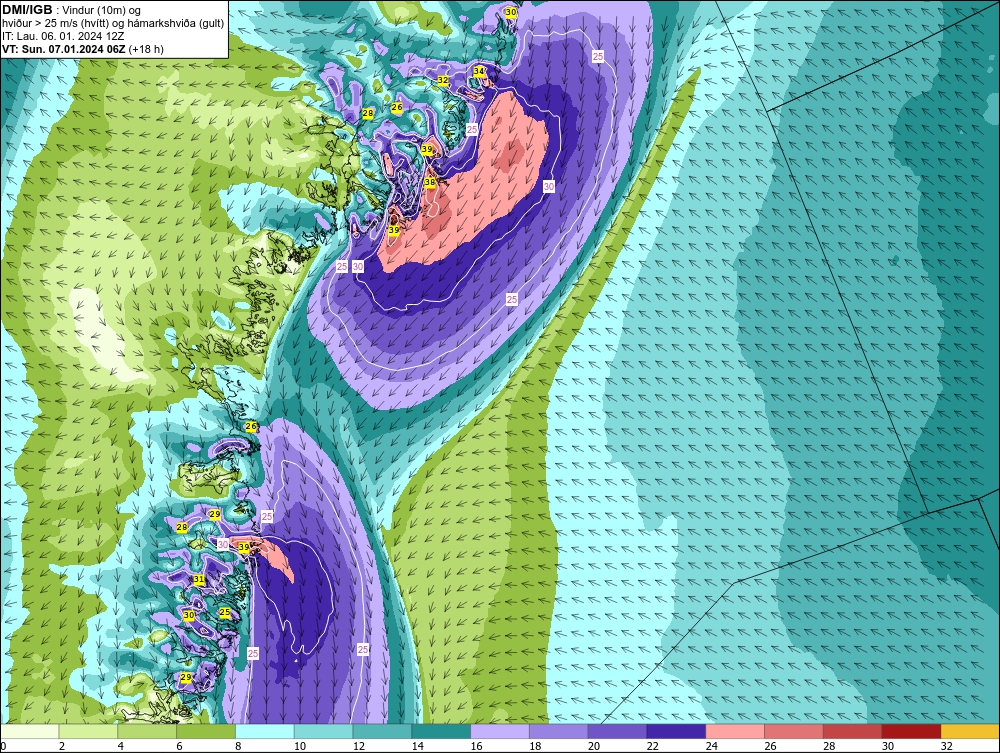Screen dimensions: 1000x753
Task: Pick the 24–26 m/s pink legend swatch
Action: (735, 731)
